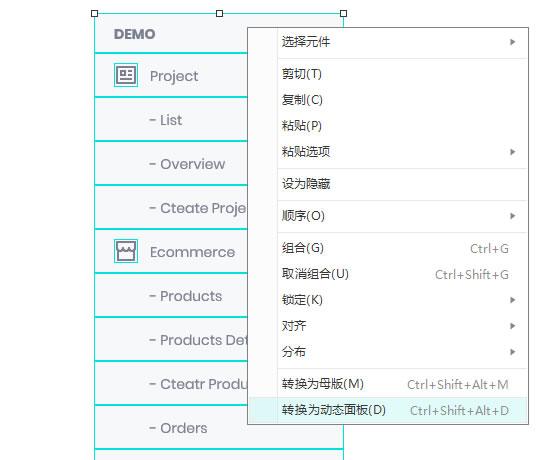This screenshot has height=460, width=559.
Task: Expand the 锁定(K) submenu arrow
Action: pos(513,300)
